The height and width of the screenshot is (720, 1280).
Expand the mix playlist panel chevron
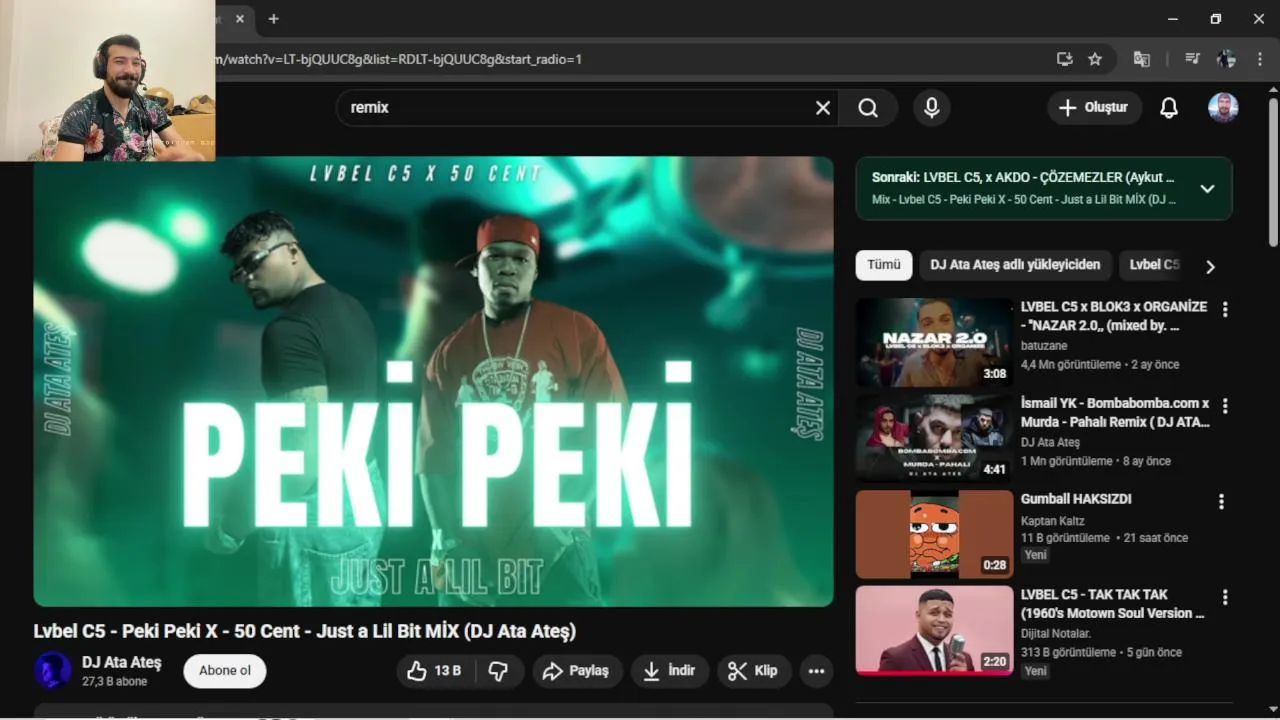coord(1207,188)
